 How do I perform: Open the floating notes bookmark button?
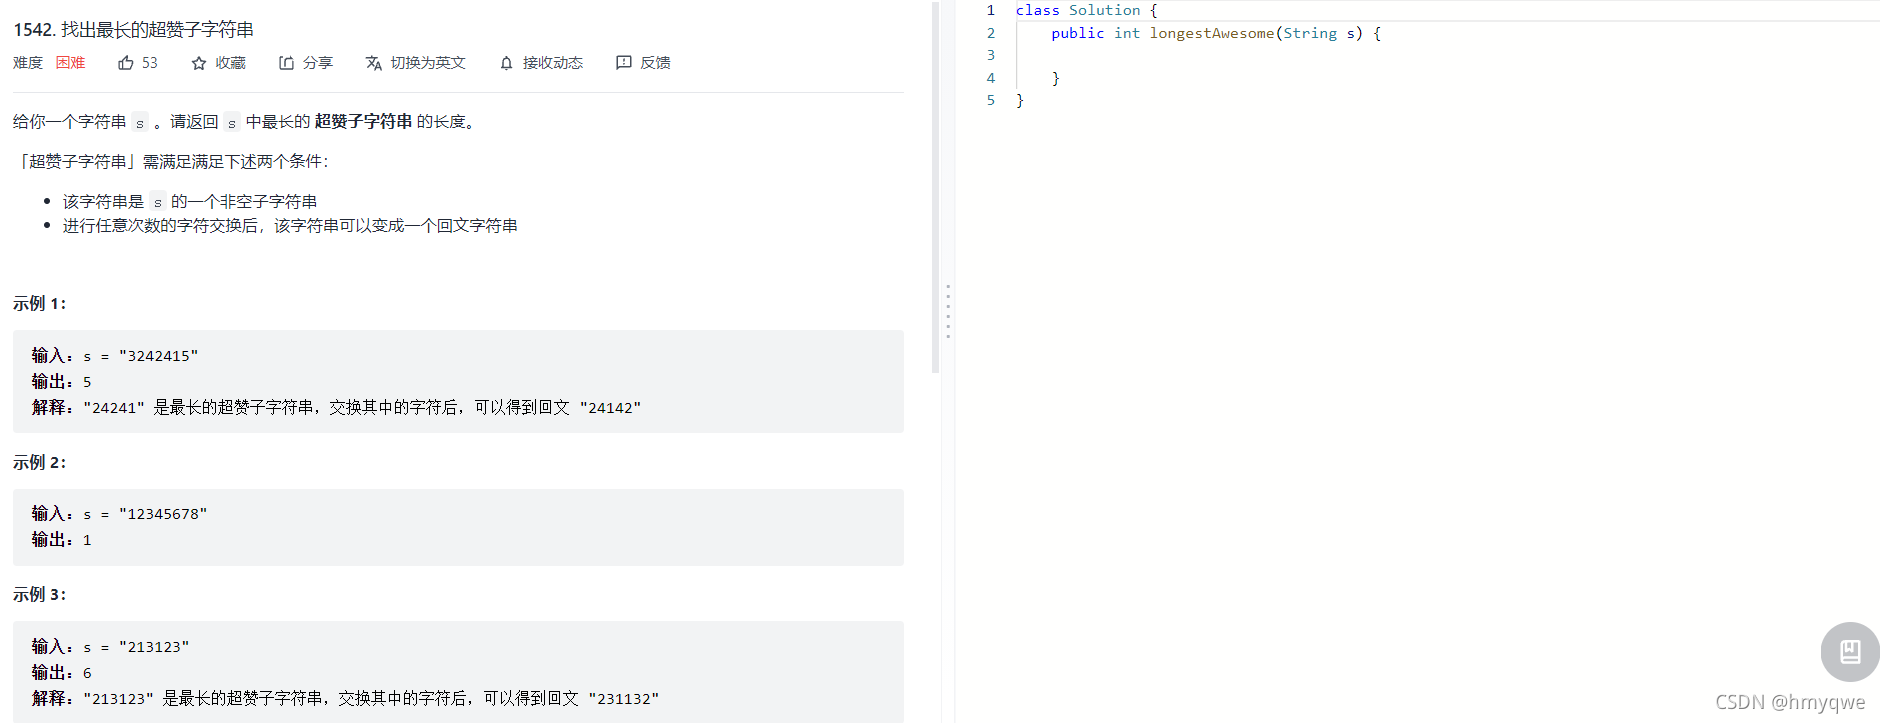click(1850, 652)
